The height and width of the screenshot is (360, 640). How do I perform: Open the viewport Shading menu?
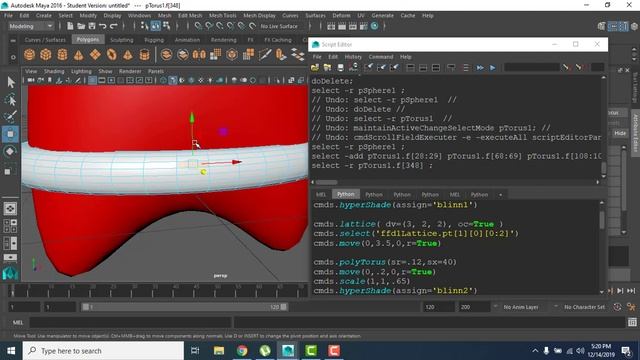click(x=54, y=71)
